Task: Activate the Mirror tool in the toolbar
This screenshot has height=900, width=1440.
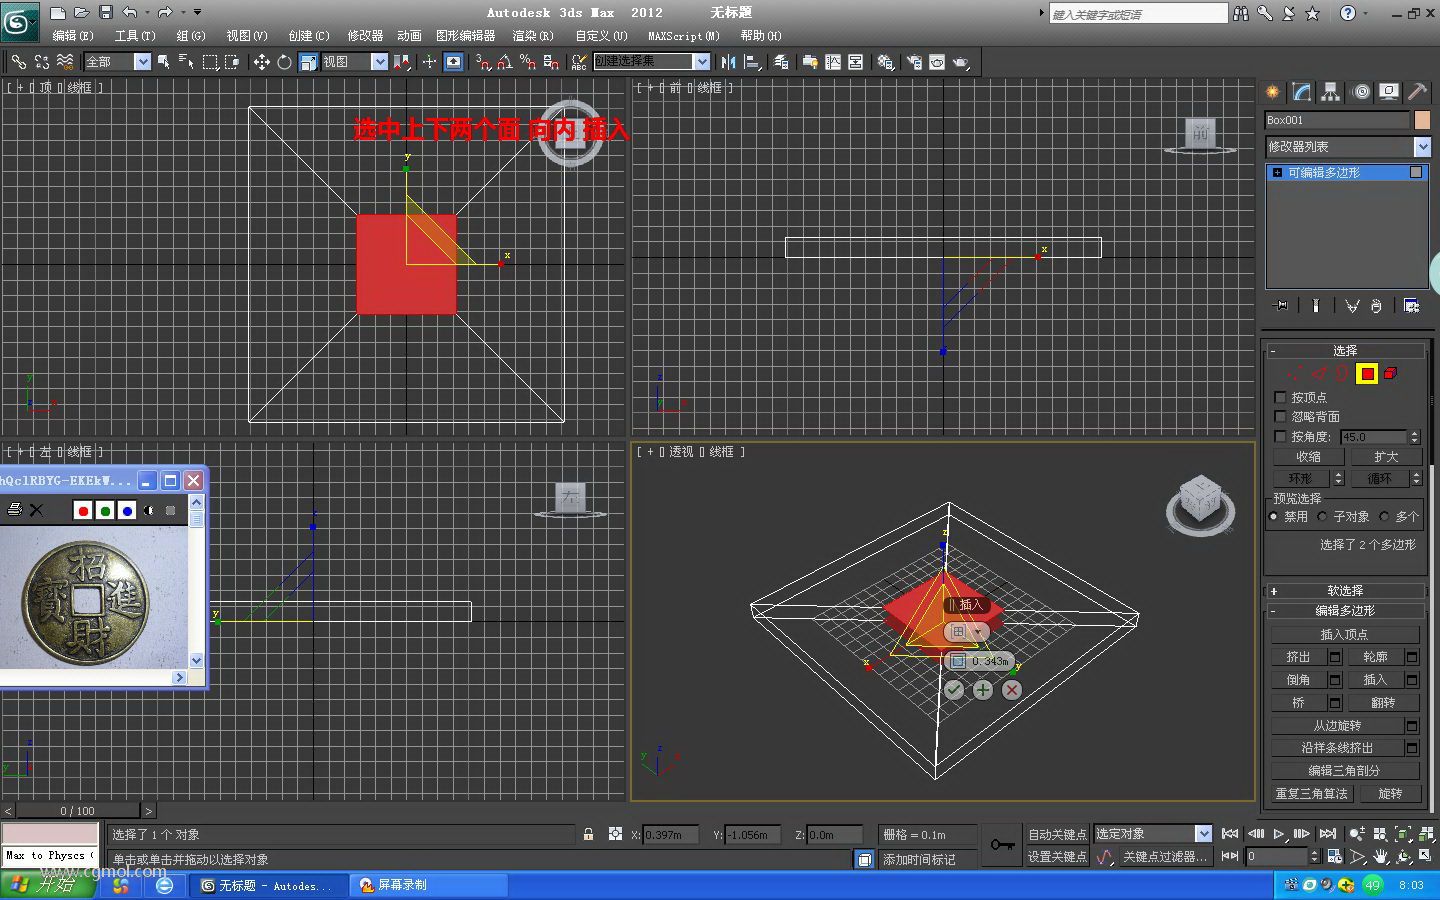Action: tap(728, 62)
